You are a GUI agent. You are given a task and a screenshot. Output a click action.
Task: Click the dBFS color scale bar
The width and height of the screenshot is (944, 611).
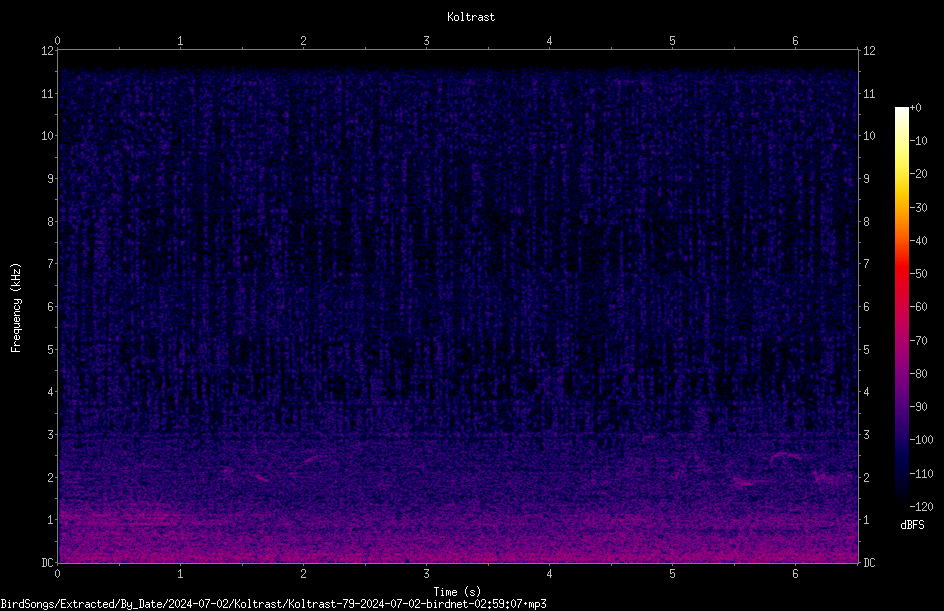[901, 307]
